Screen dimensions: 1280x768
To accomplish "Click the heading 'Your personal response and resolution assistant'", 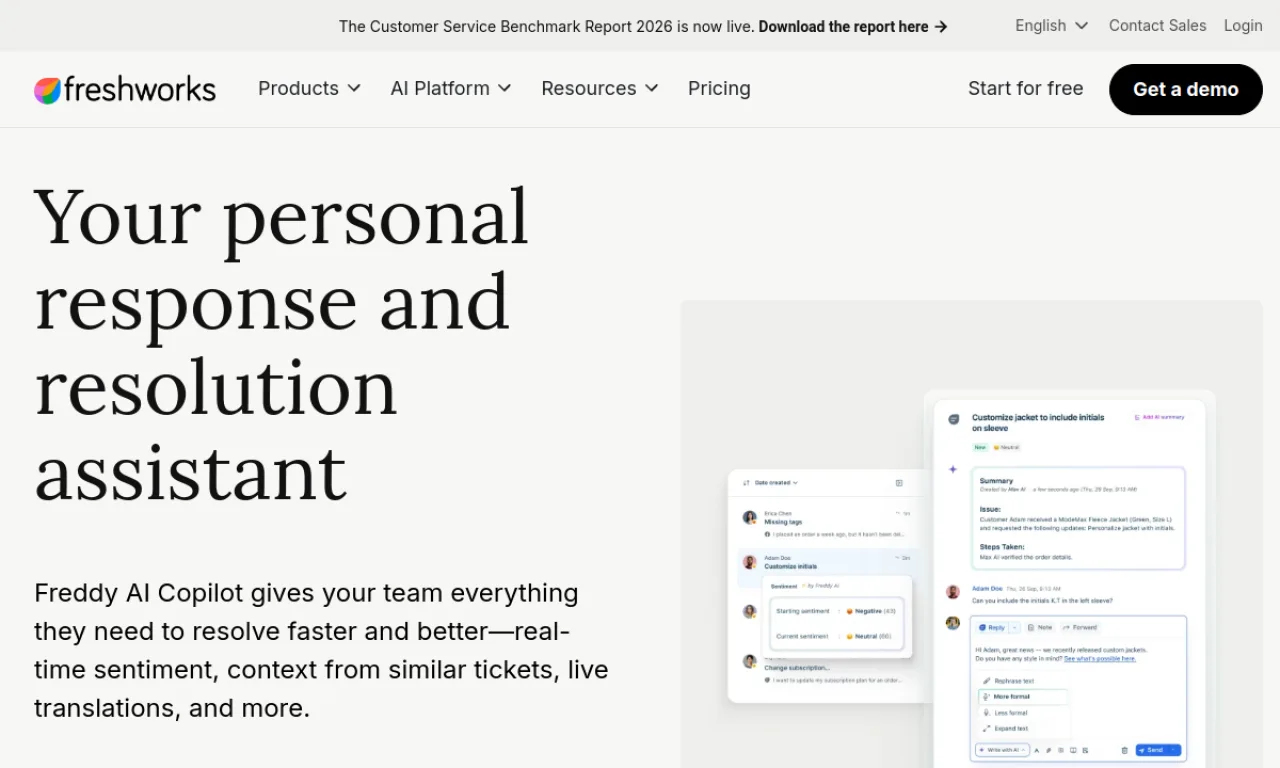I will pyautogui.click(x=282, y=344).
